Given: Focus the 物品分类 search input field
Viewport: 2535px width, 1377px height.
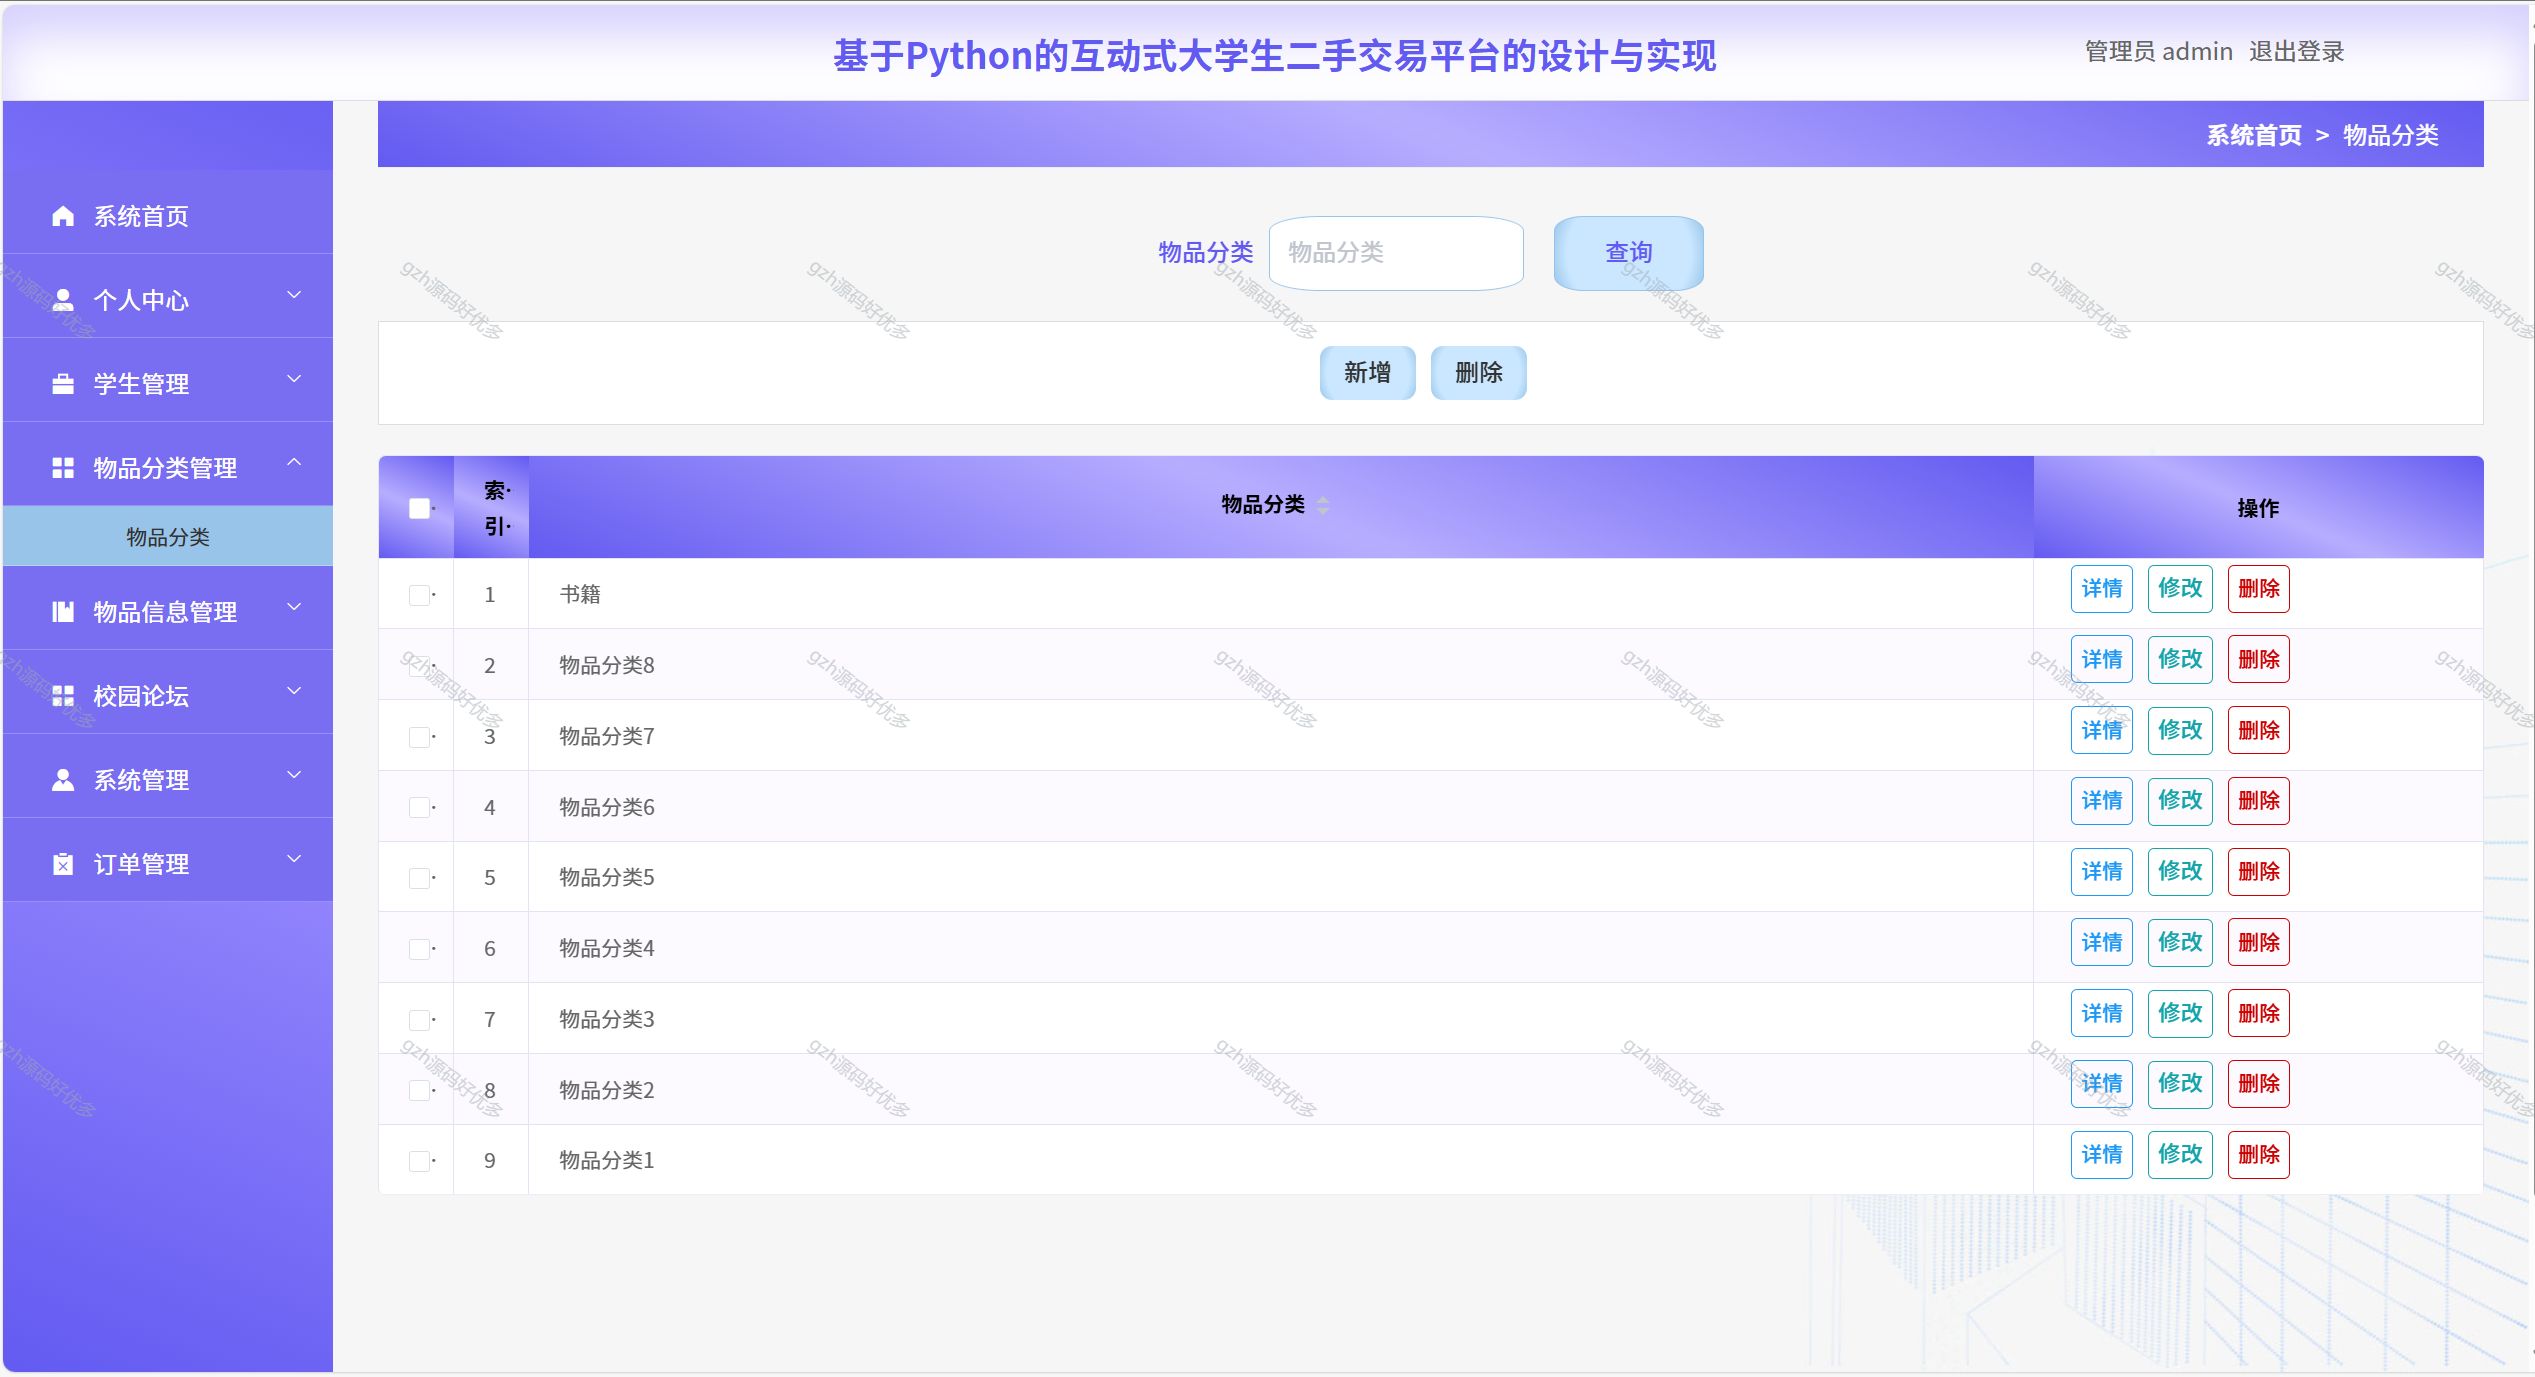Looking at the screenshot, I should 1396,253.
